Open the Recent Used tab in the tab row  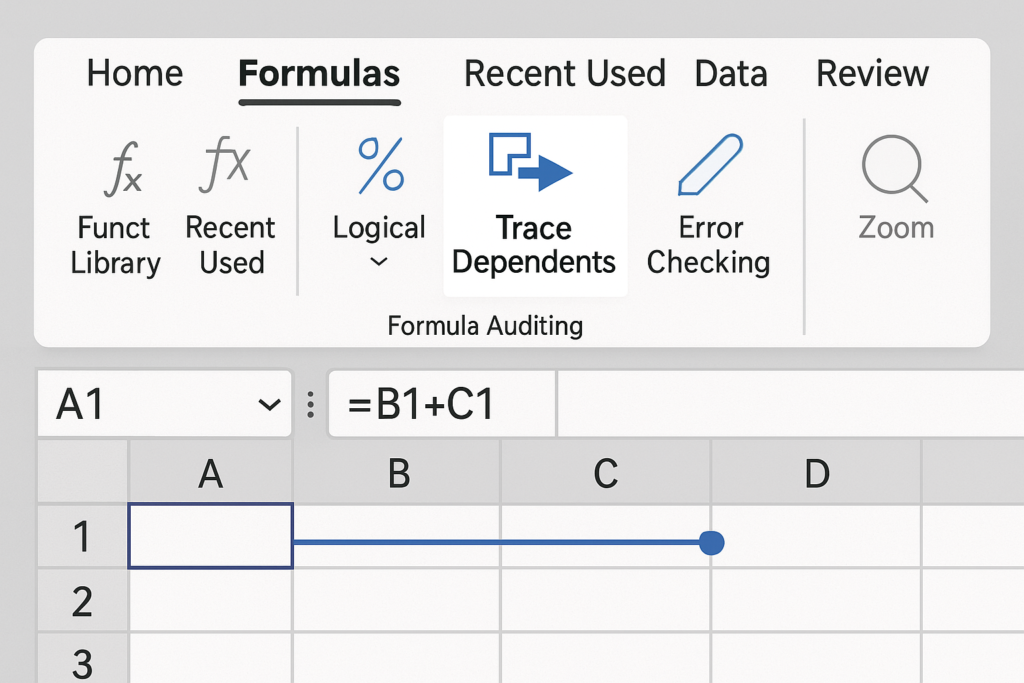click(x=564, y=74)
